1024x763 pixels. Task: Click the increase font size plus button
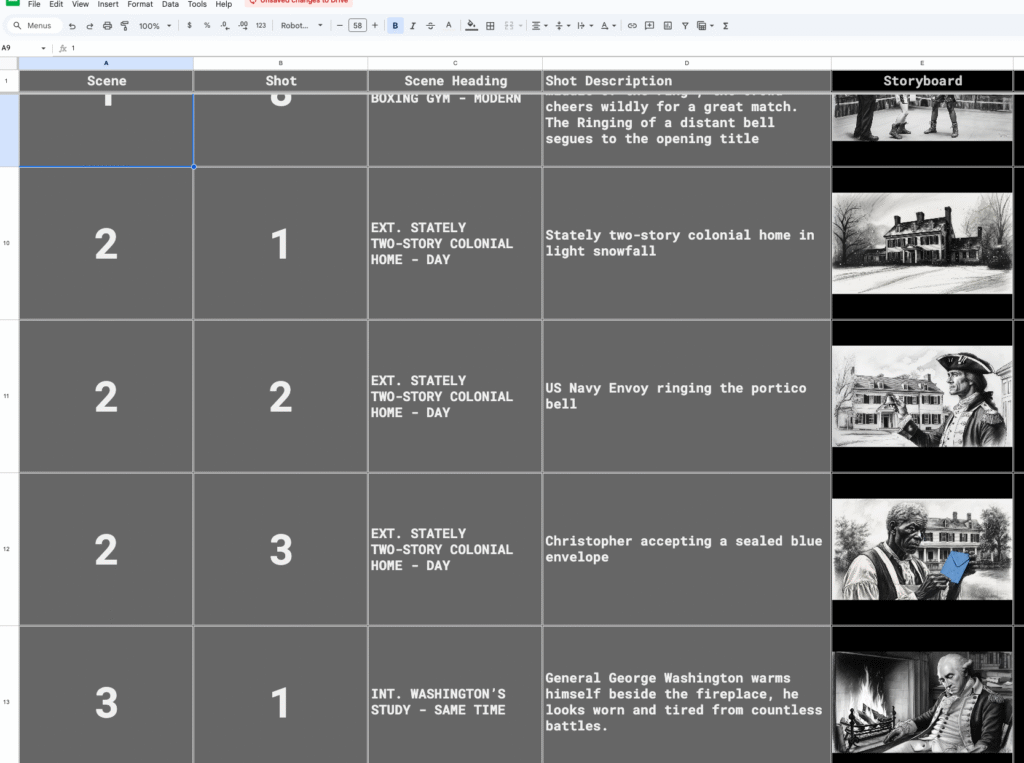pos(375,26)
